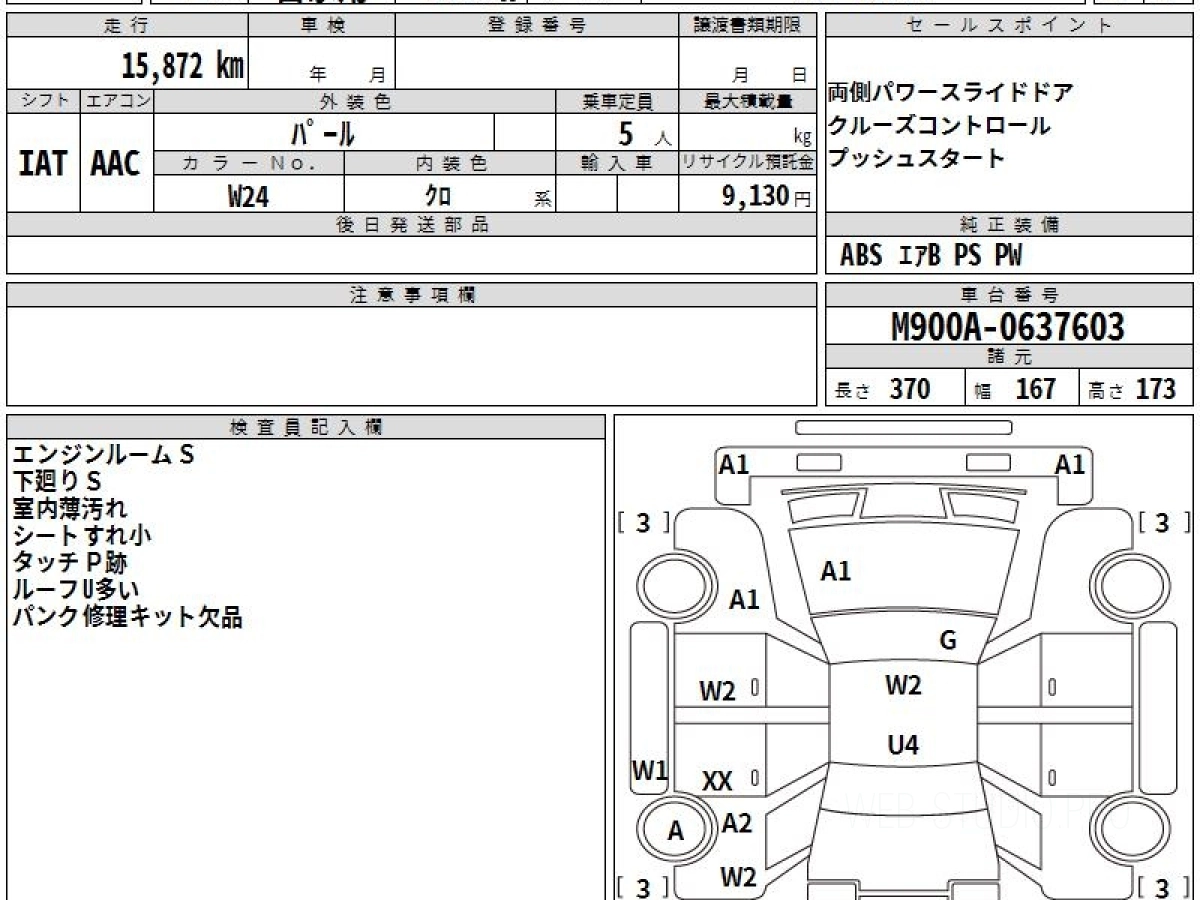Select inspector note パンク修理キット欠品
The height and width of the screenshot is (900, 1200).
(x=127, y=617)
